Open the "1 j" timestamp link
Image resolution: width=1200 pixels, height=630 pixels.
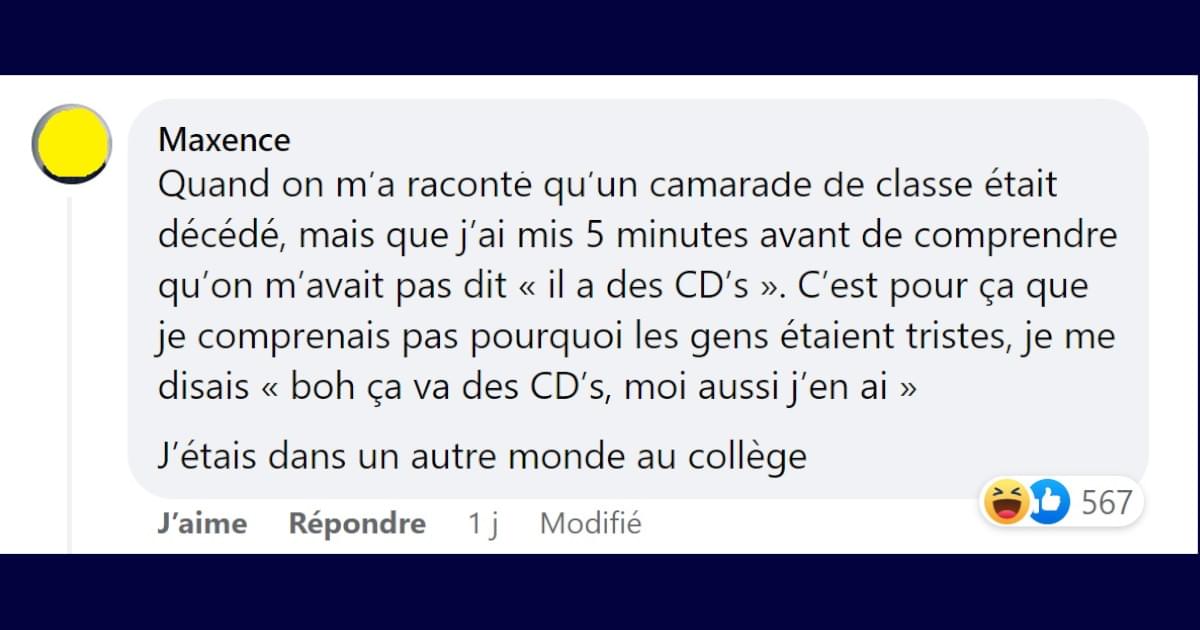pos(483,523)
